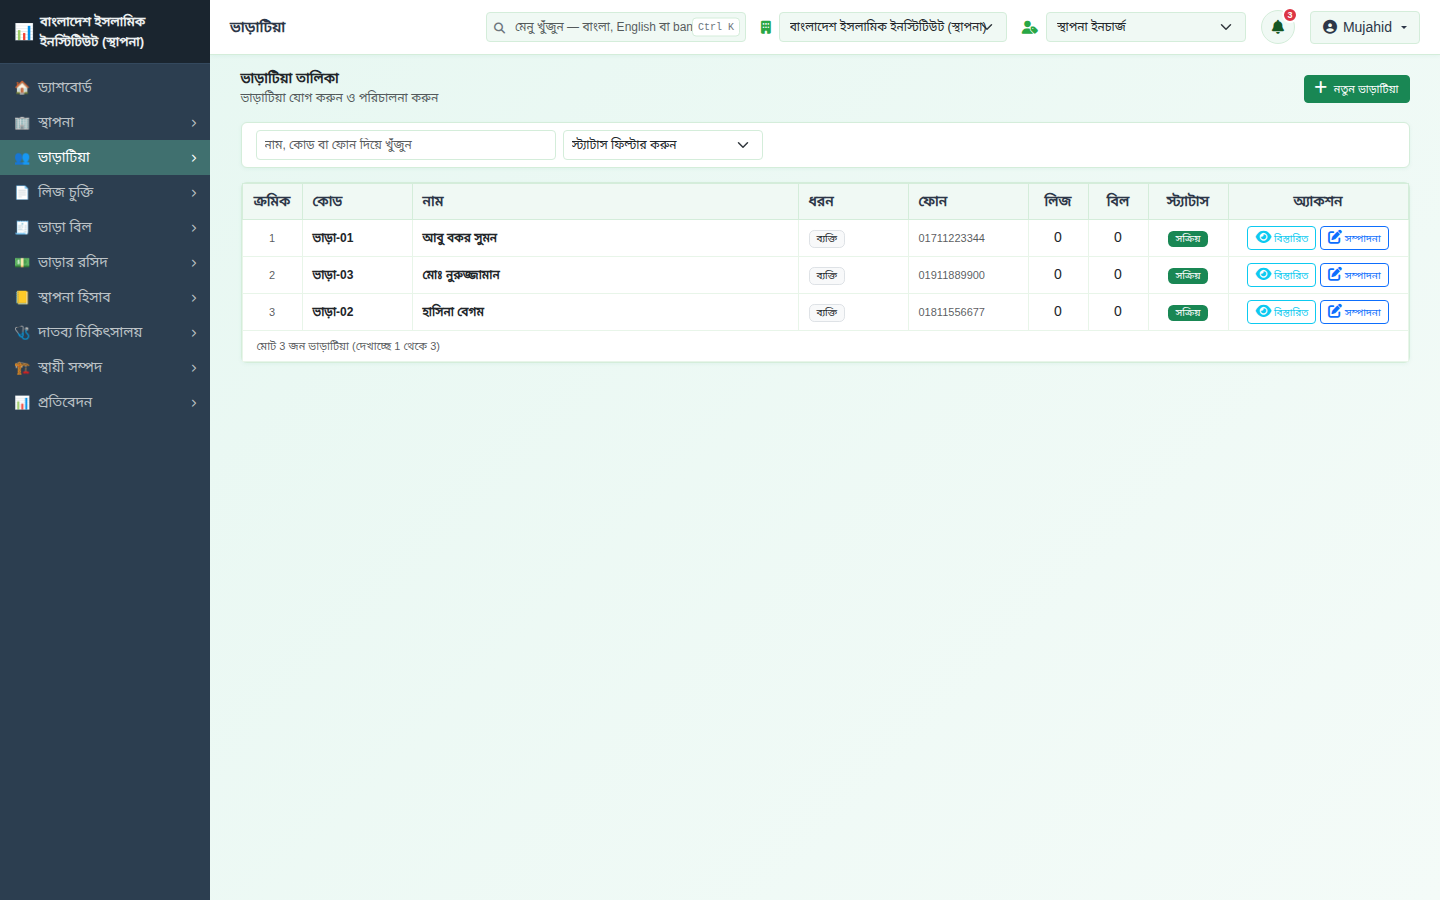
Task: Open স্থাপনা হিসাব sidebar menu
Action: tap(105, 297)
